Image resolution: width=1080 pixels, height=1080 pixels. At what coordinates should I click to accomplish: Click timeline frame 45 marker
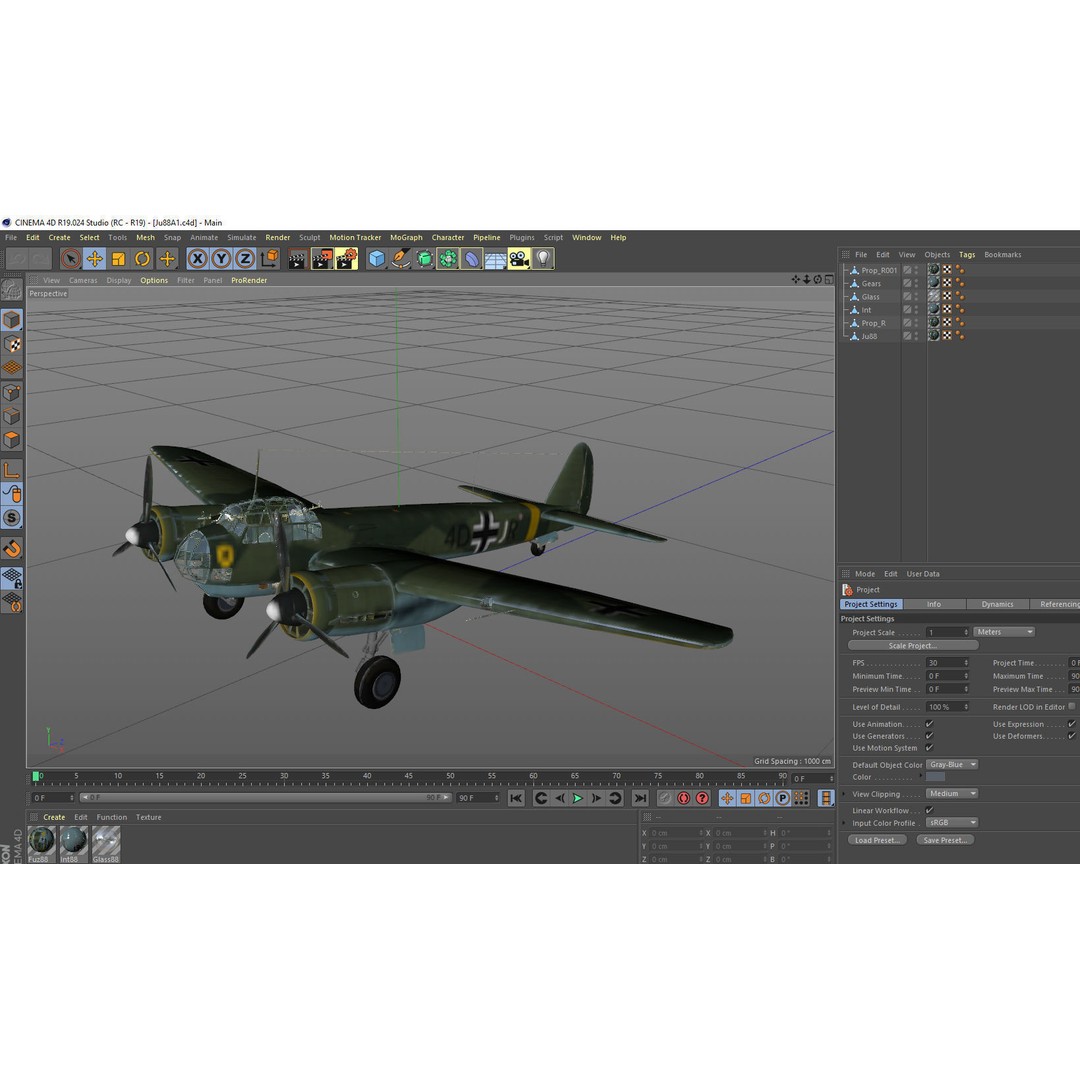(408, 777)
